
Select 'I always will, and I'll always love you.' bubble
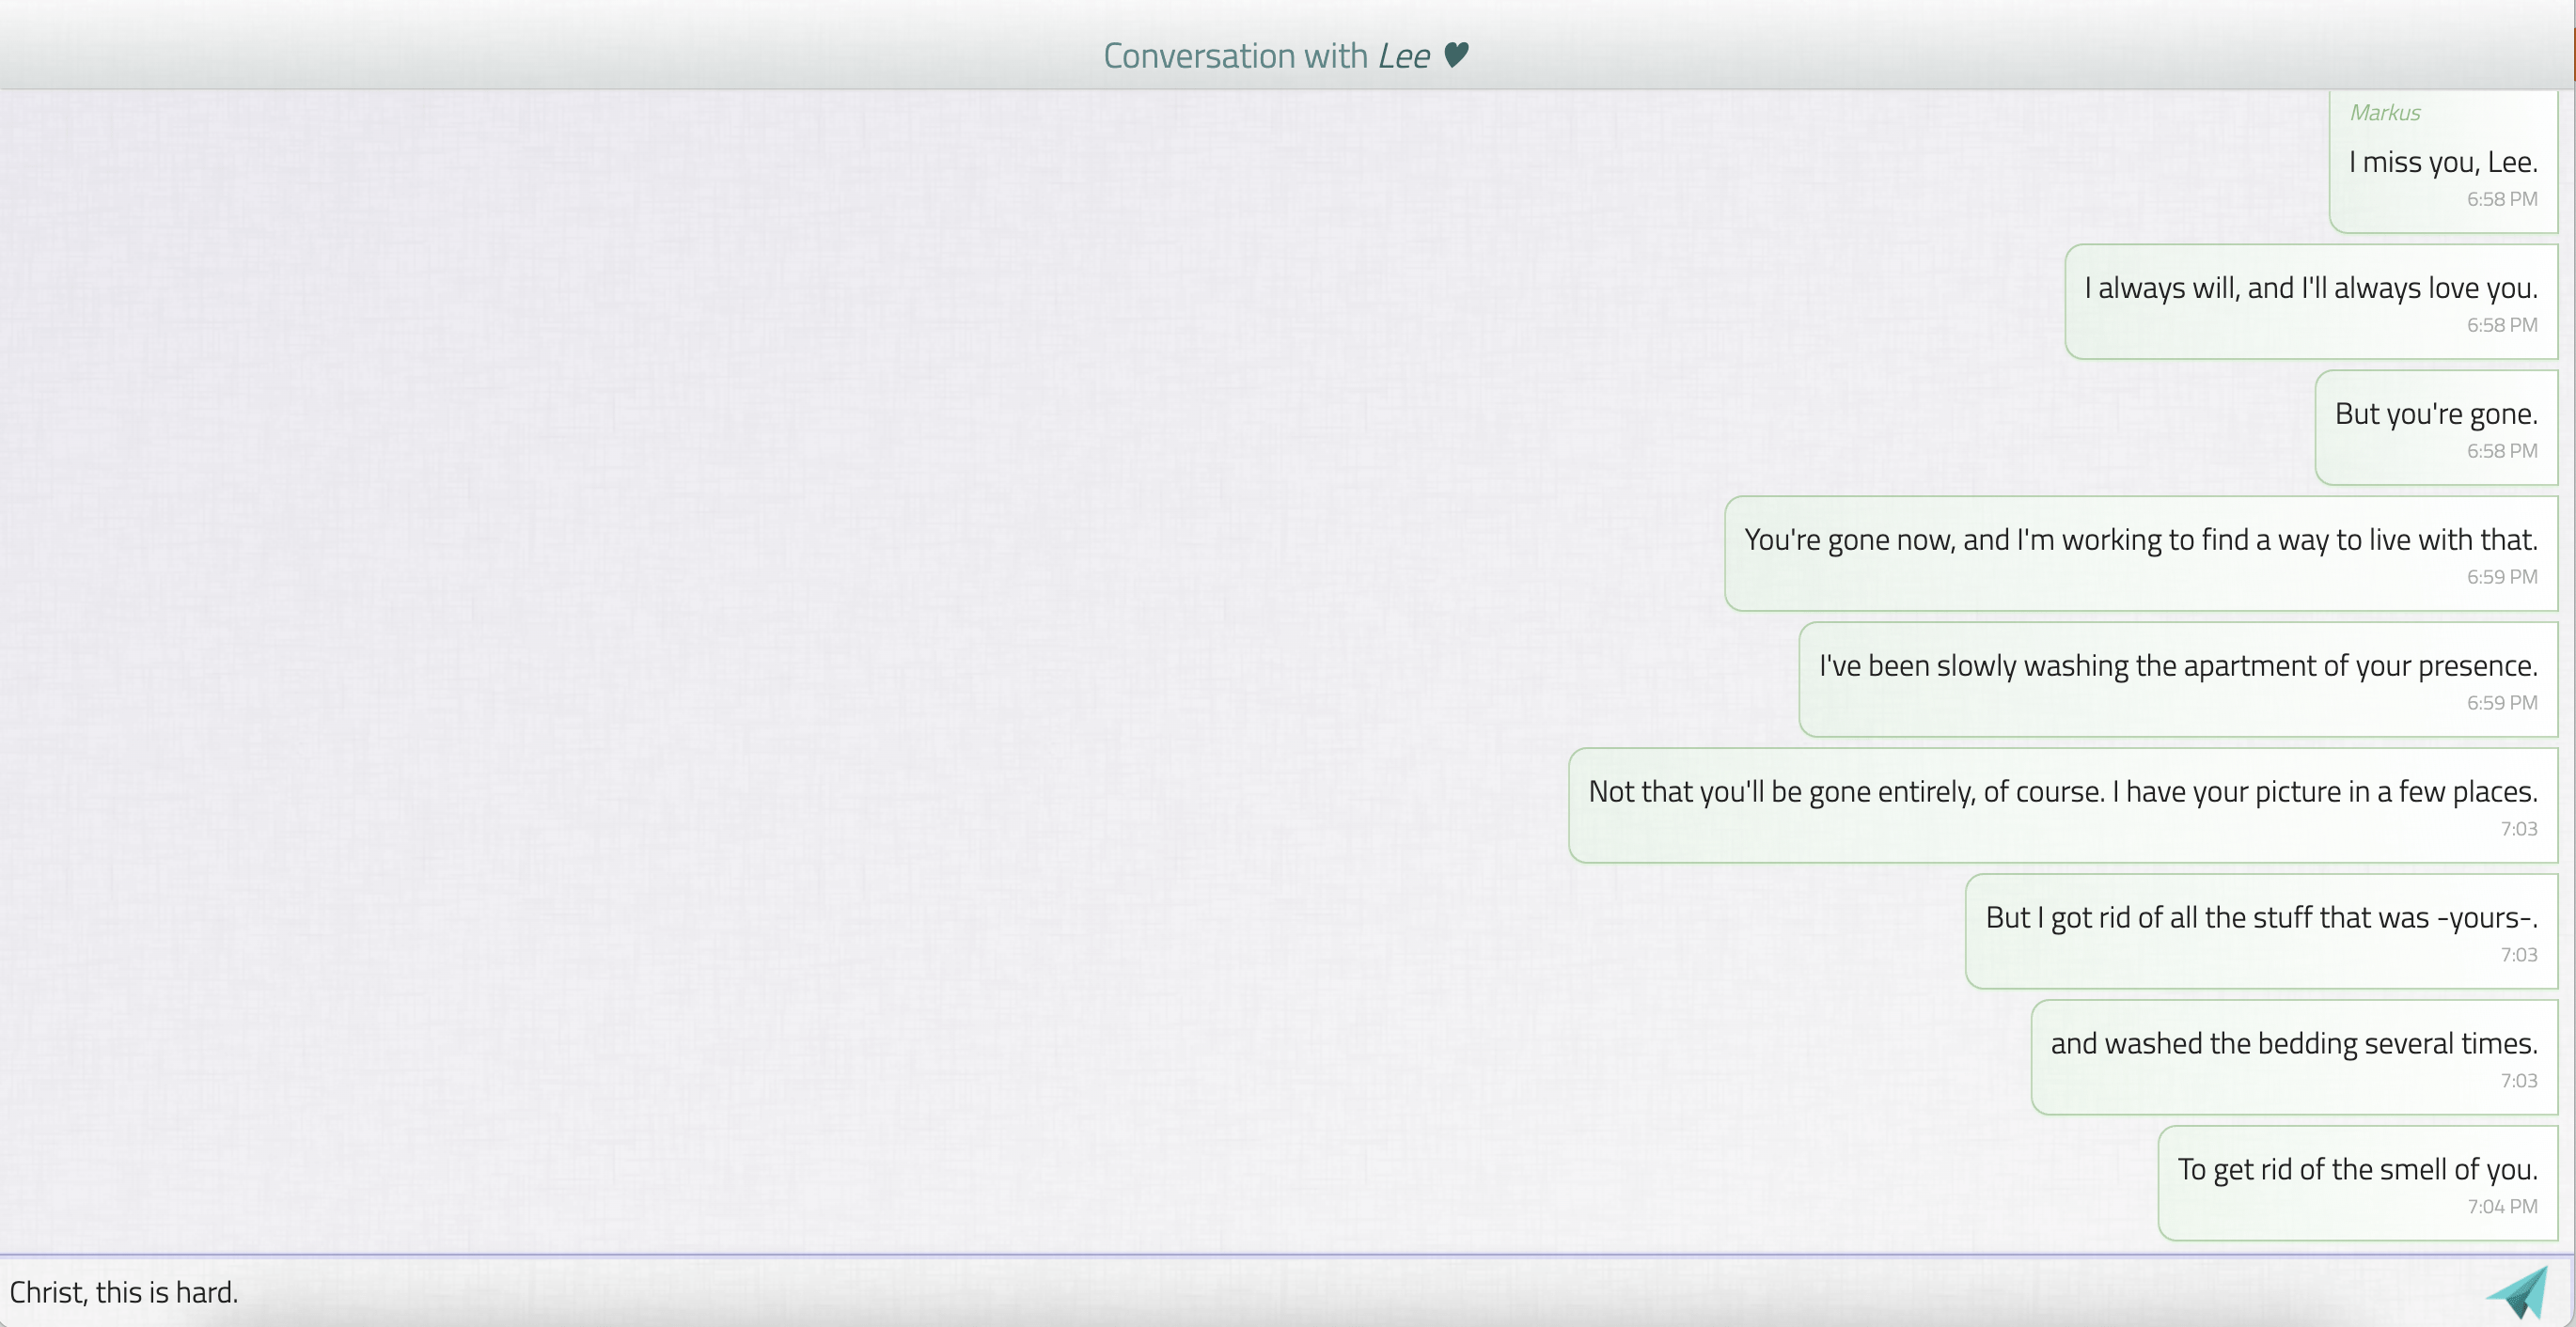(x=2311, y=301)
